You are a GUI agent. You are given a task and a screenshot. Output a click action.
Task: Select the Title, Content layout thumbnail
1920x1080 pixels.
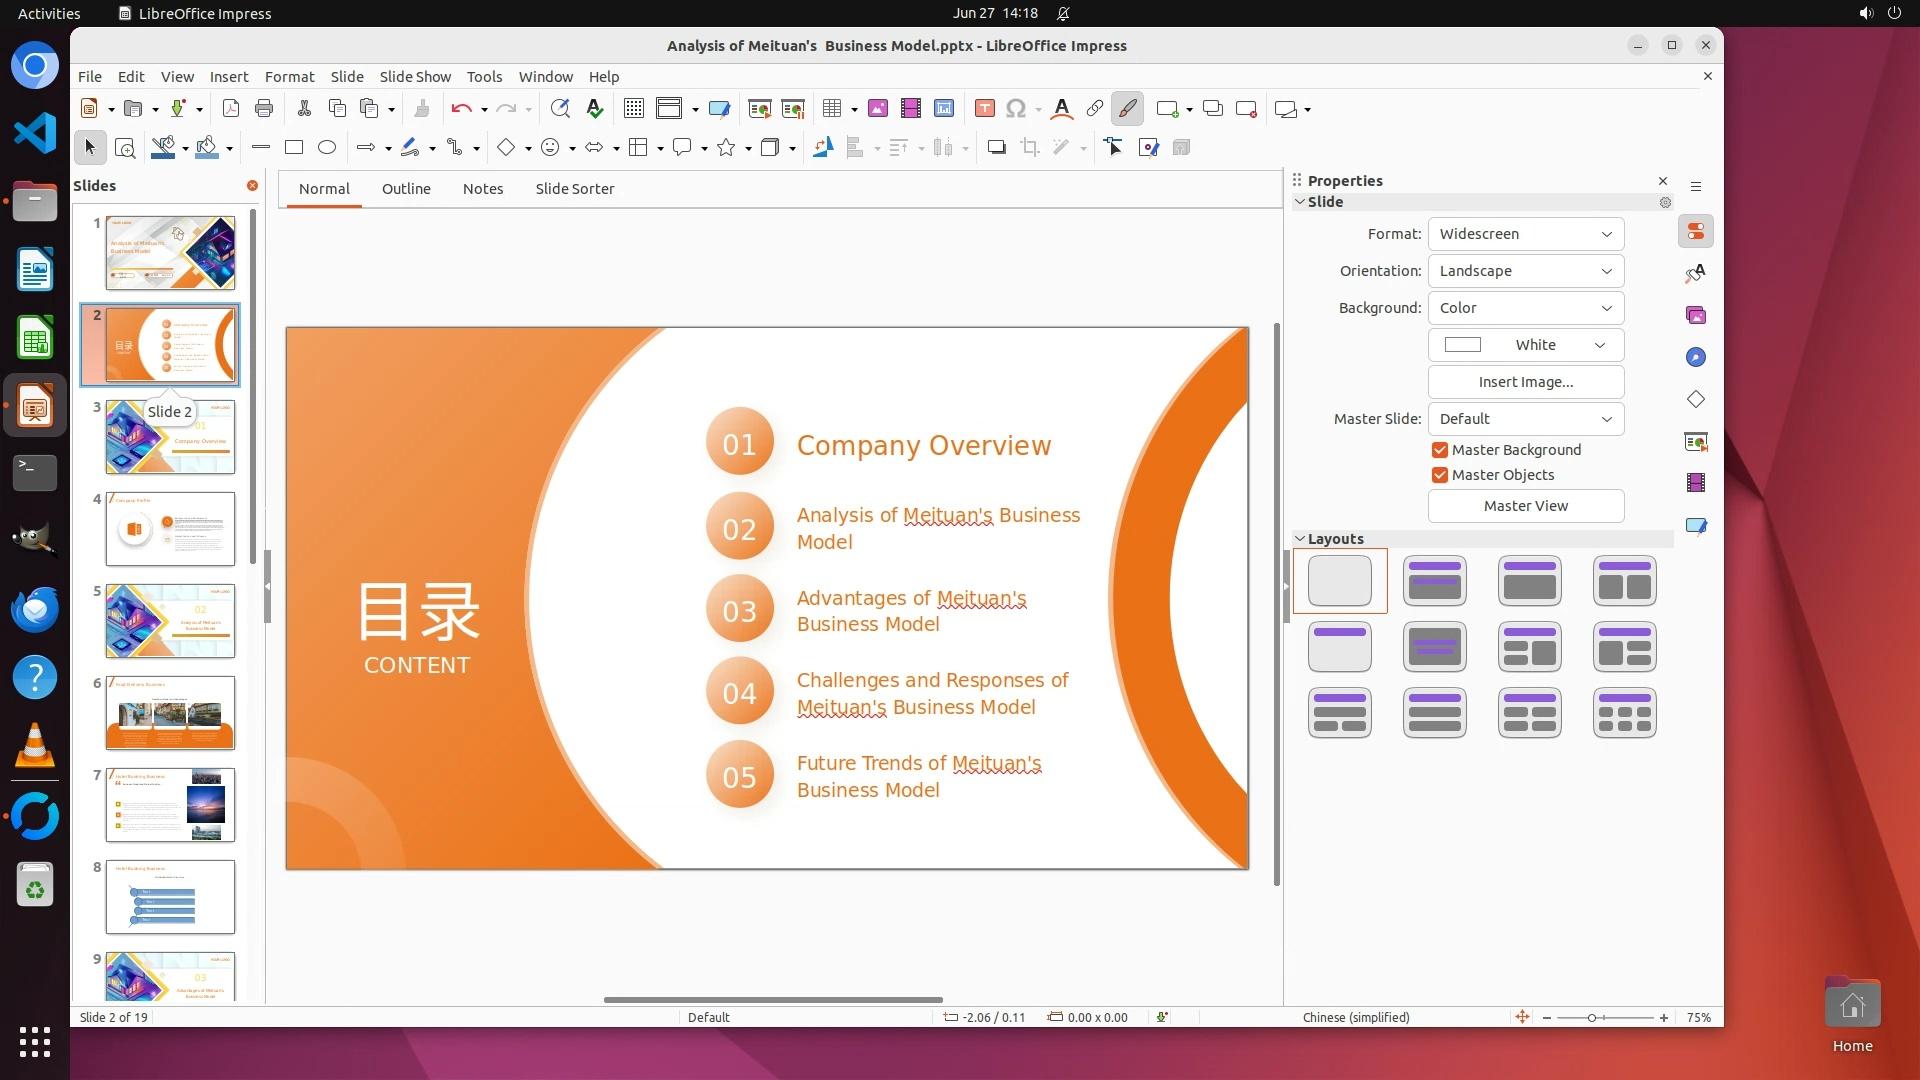coord(1529,581)
